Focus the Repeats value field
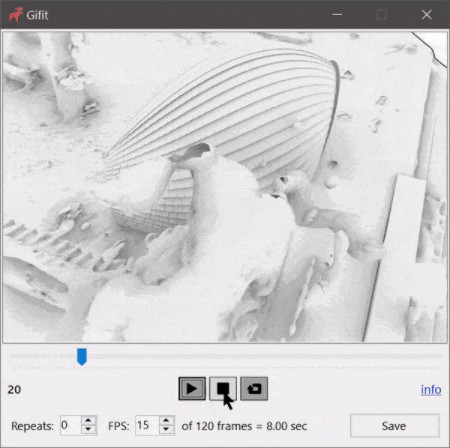The height and width of the screenshot is (448, 450). 71,425
